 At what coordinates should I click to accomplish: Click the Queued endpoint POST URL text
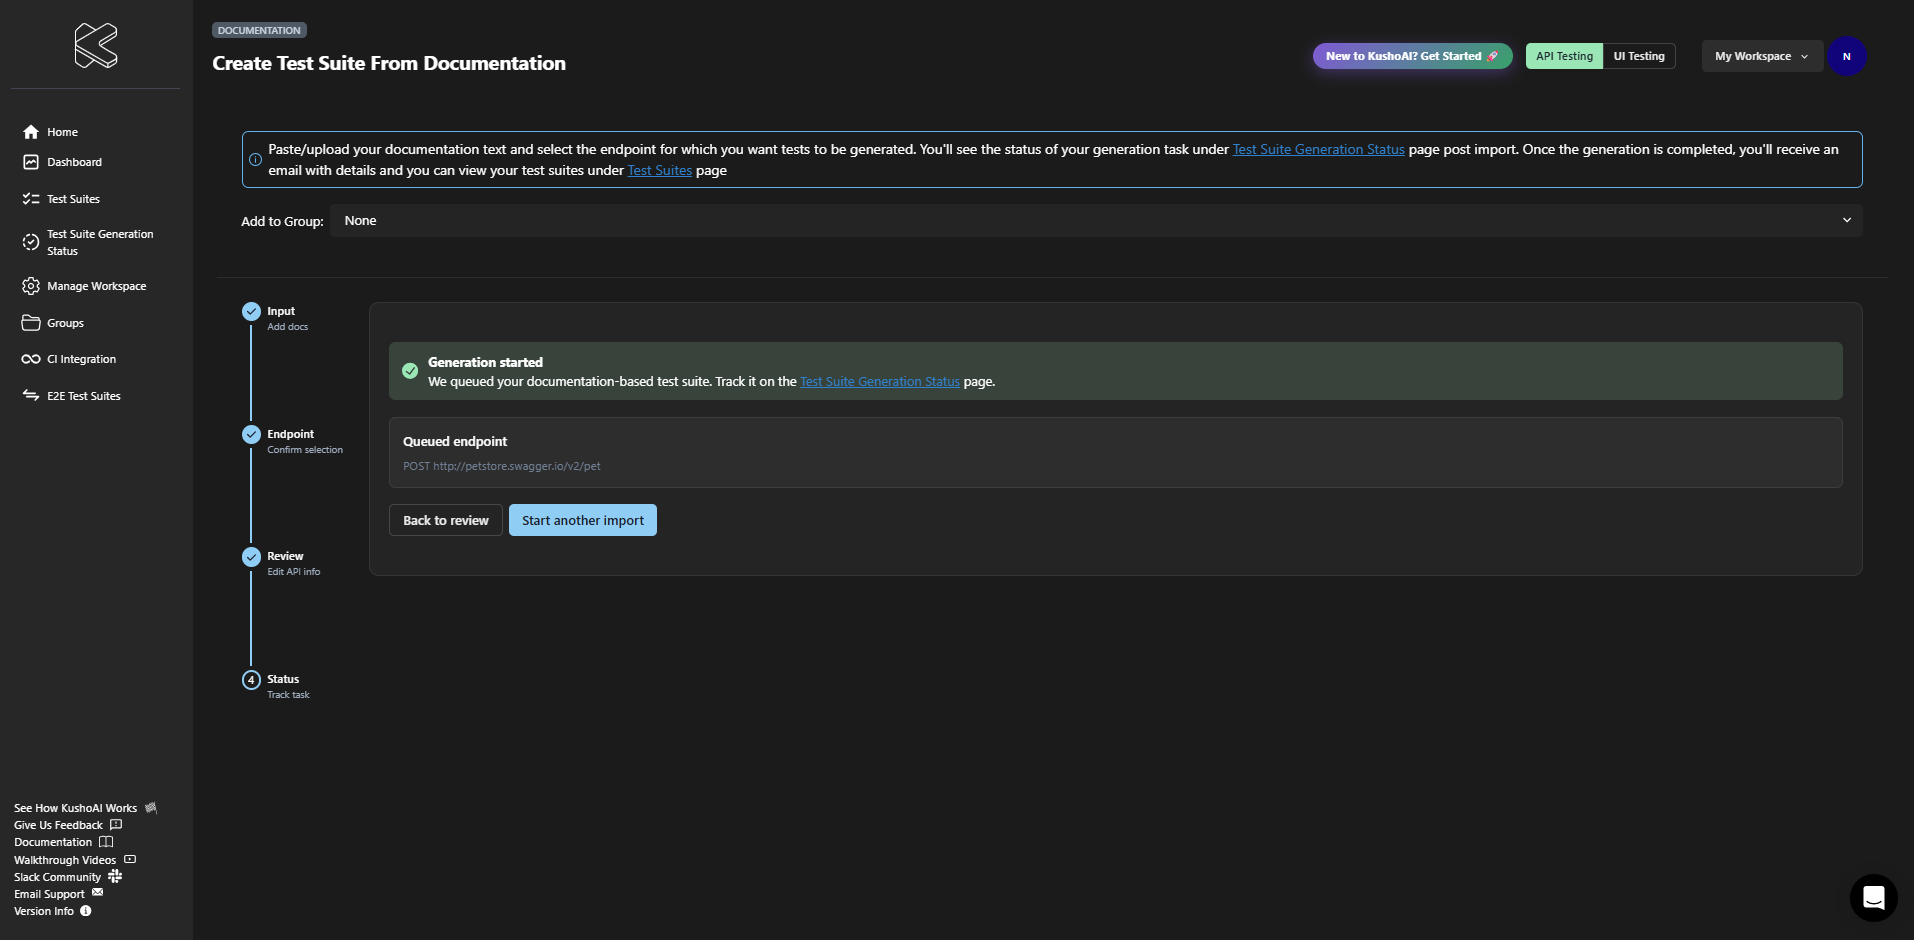click(502, 466)
